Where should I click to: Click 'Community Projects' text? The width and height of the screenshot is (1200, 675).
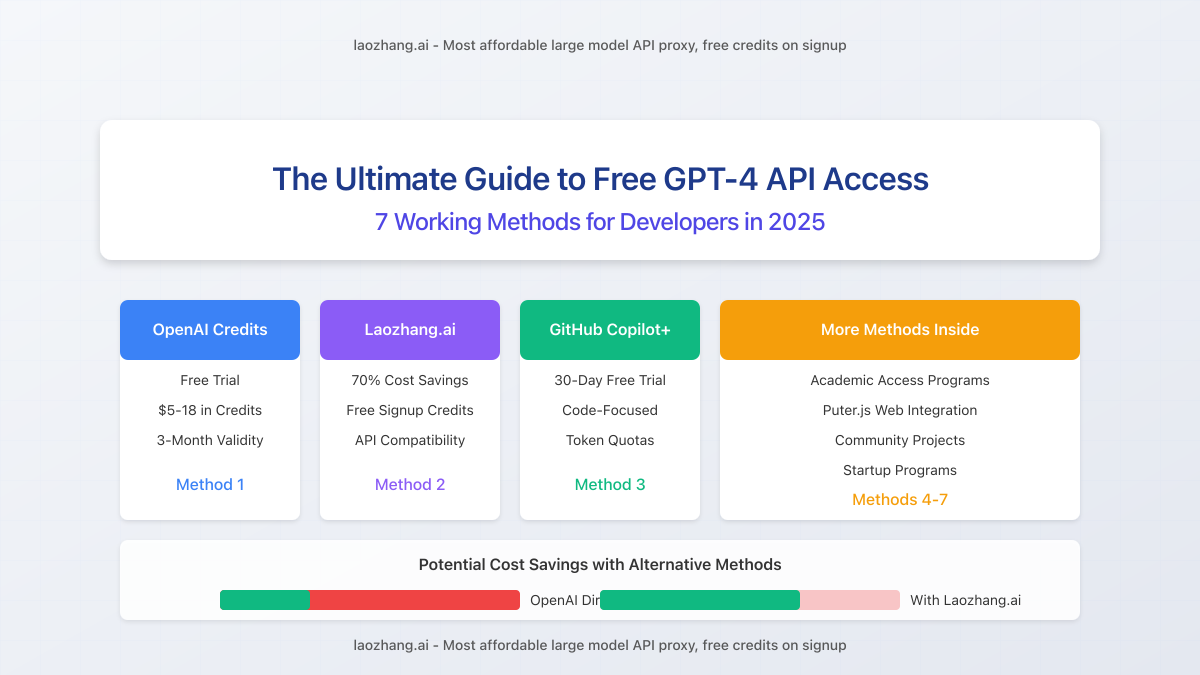tap(900, 440)
